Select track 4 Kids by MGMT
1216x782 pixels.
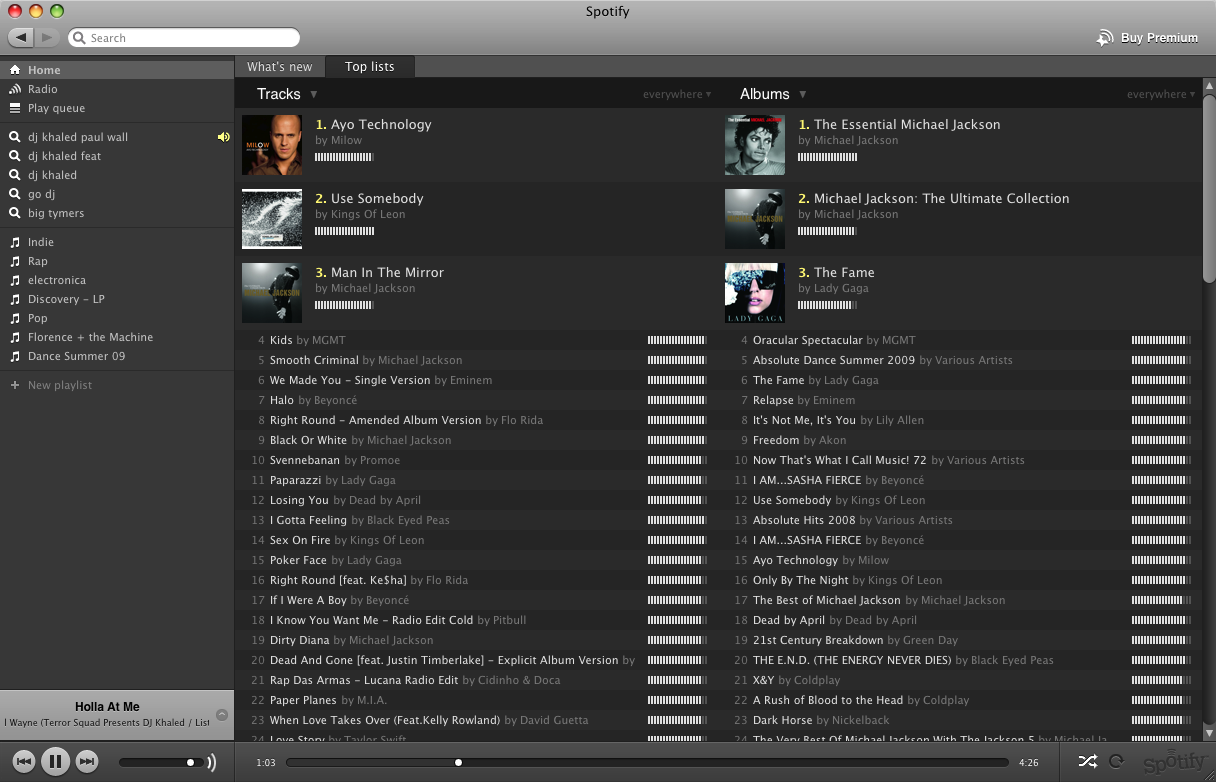pos(476,340)
